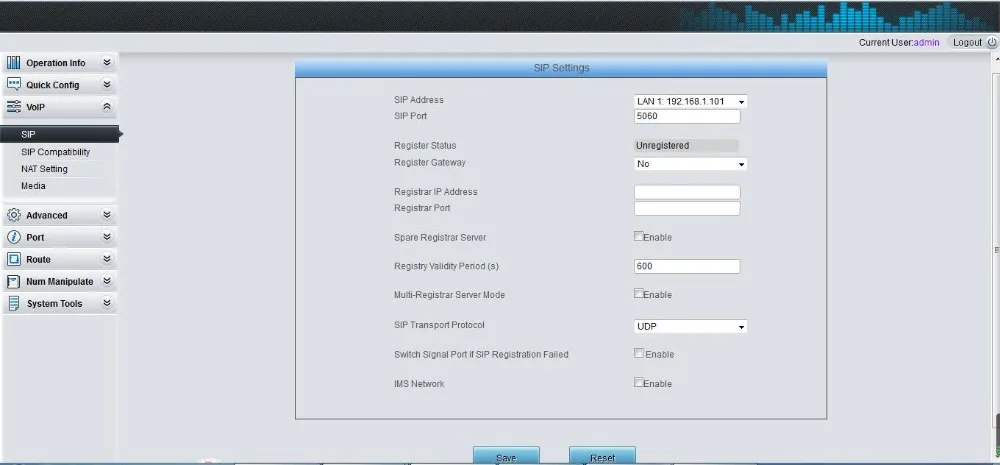
Task: Click the Registrar IP Address field
Action: (687, 192)
